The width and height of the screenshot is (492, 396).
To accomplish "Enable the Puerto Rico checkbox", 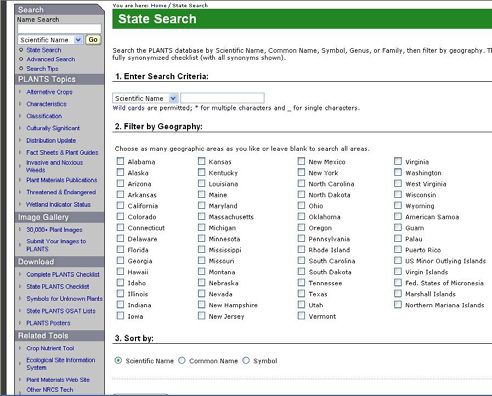I will (x=398, y=249).
